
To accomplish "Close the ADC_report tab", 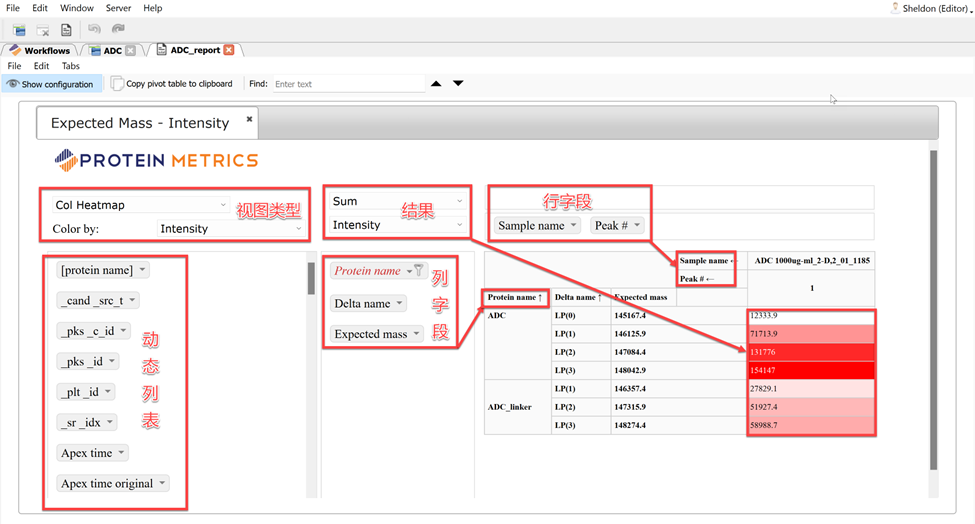I will click(229, 50).
